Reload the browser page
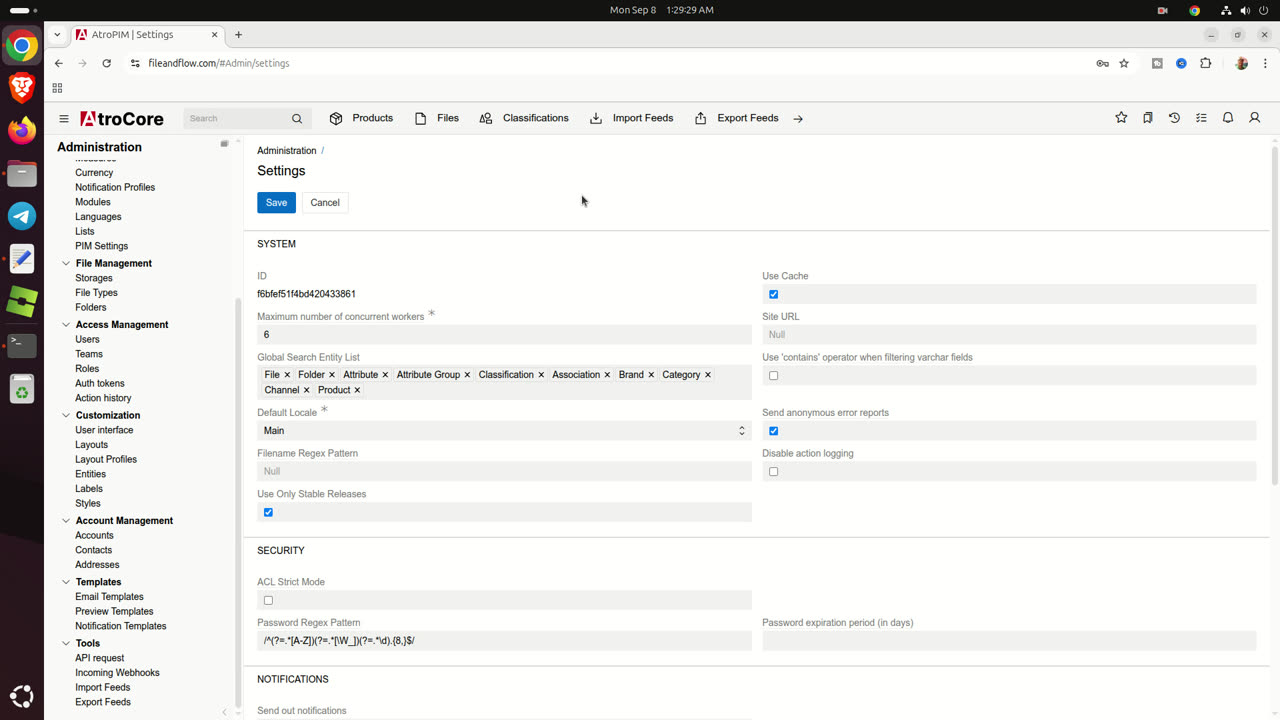Viewport: 1280px width, 720px height. [x=107, y=63]
